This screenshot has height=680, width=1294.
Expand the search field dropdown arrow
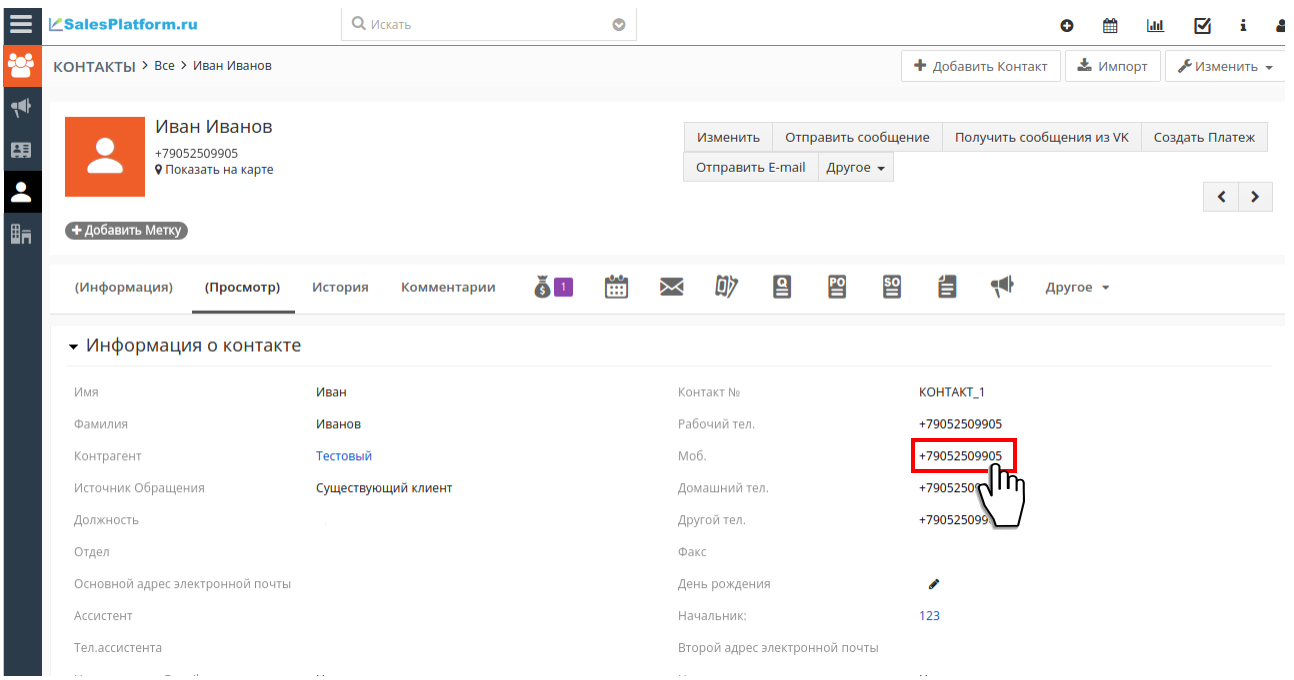pyautogui.click(x=619, y=24)
